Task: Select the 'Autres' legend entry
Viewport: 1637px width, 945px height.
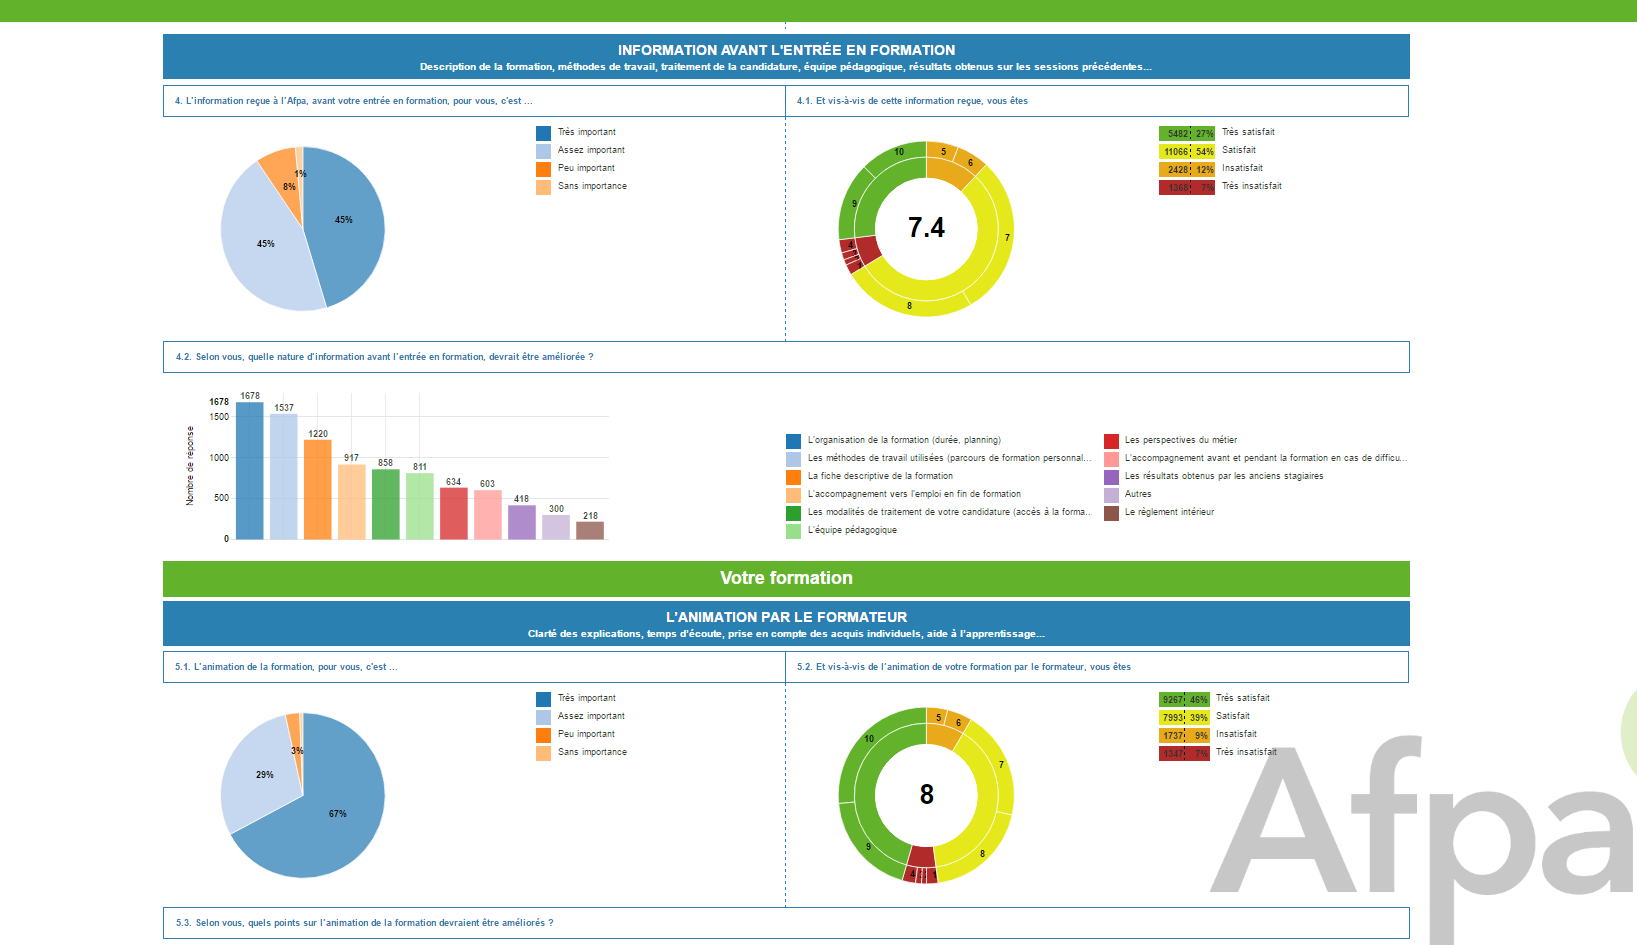Action: pyautogui.click(x=1128, y=494)
